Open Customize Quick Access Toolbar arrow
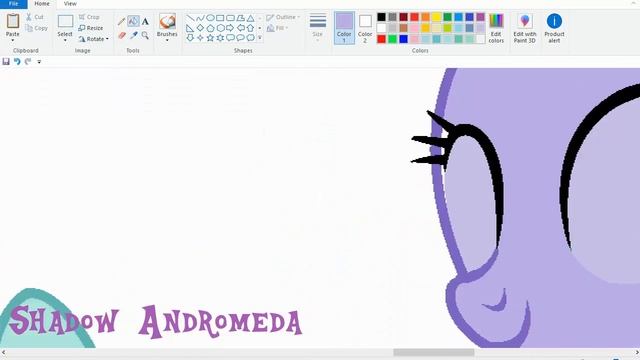This screenshot has height=360, width=640. tap(39, 62)
